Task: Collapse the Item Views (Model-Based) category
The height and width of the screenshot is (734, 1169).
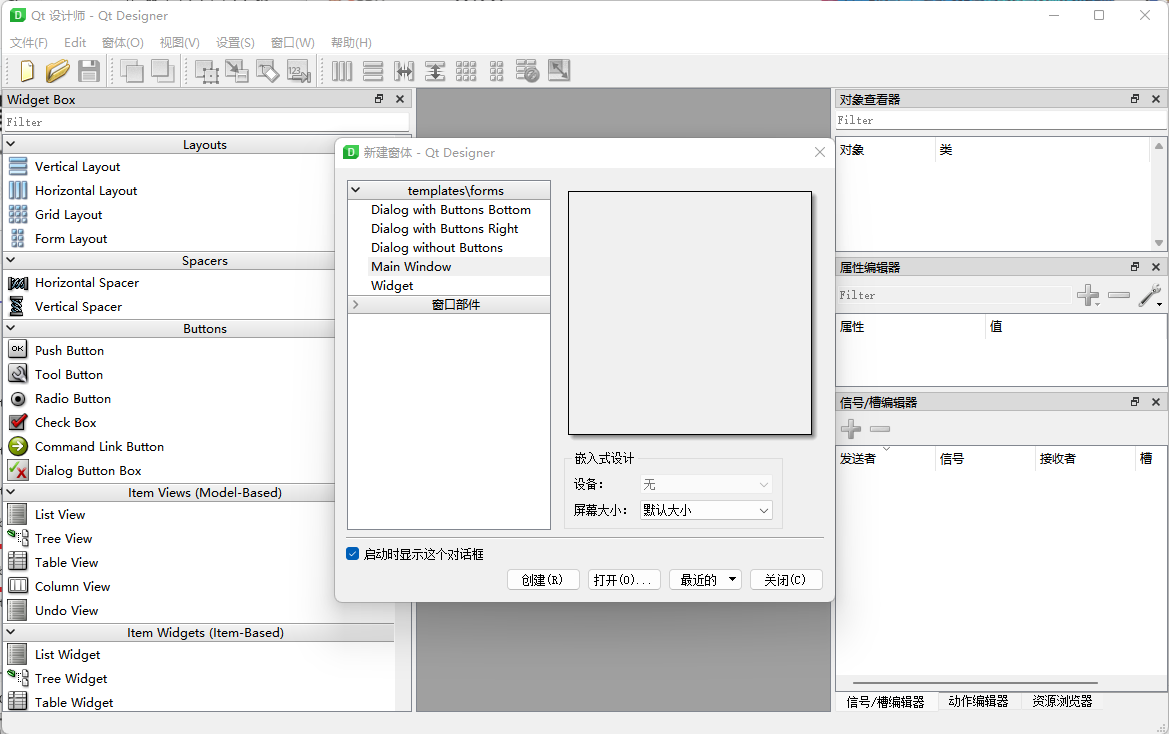Action: [11, 492]
